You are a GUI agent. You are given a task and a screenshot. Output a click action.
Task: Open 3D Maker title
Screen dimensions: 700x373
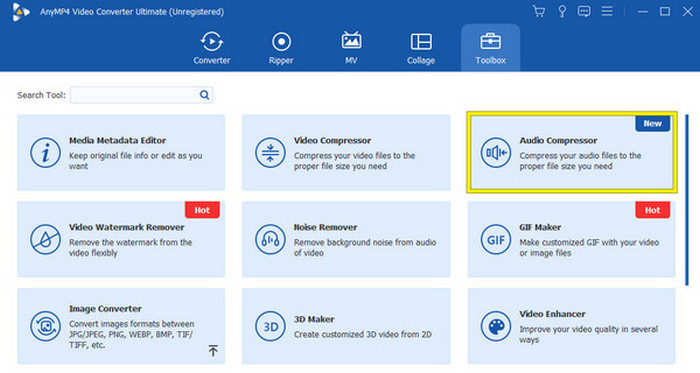(314, 319)
